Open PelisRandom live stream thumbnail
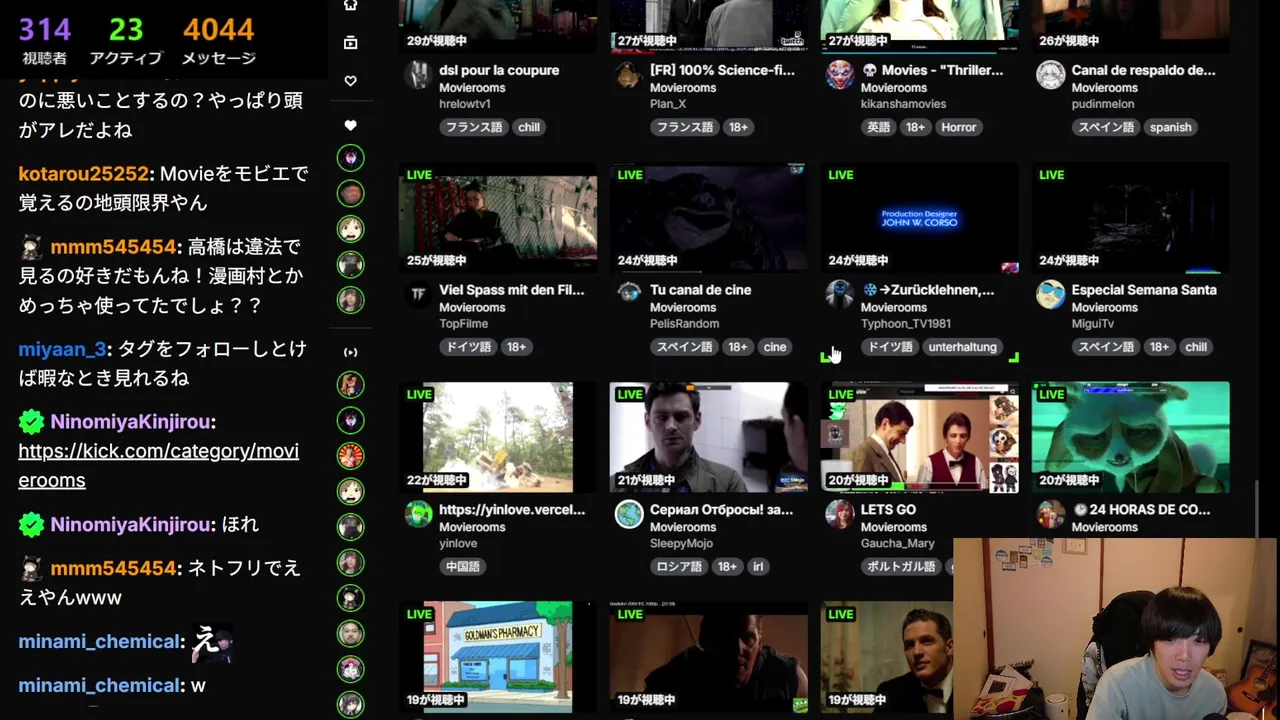Image resolution: width=1280 pixels, height=720 pixels. [709, 217]
